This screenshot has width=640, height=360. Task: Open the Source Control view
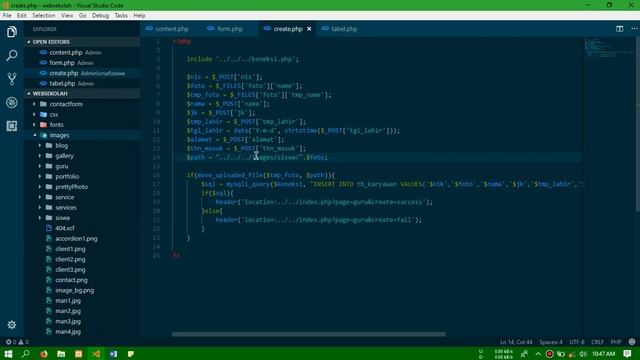(11, 79)
